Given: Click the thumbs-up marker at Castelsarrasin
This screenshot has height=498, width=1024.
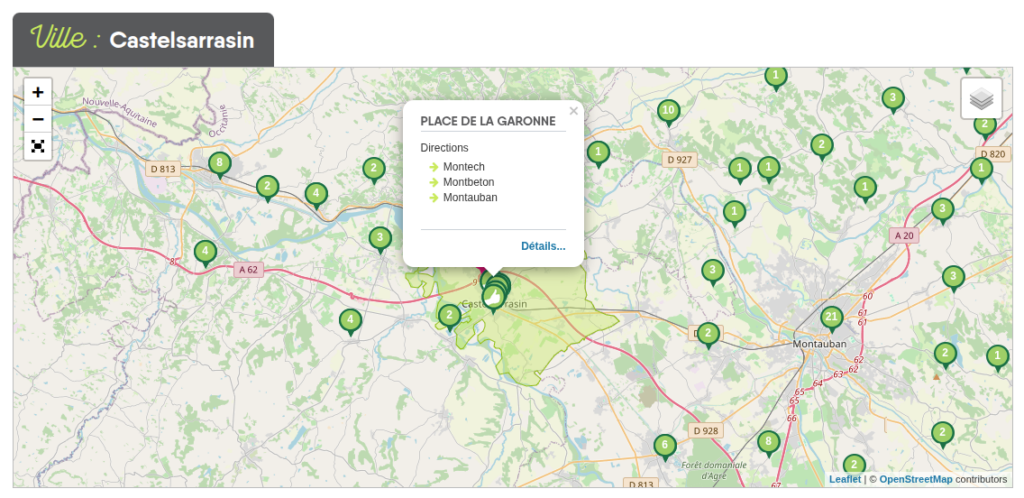Looking at the screenshot, I should coord(493,297).
